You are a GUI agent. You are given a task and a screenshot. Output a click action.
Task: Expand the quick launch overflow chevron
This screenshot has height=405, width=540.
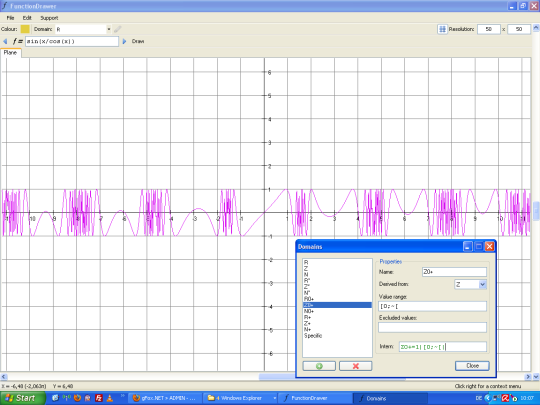[x=123, y=396]
